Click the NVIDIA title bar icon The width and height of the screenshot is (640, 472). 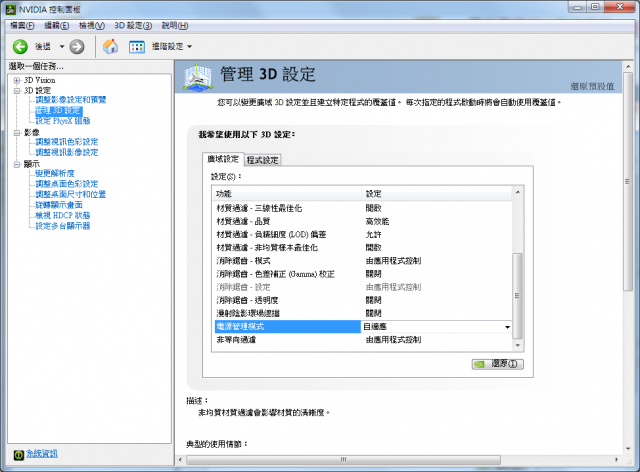(x=11, y=9)
